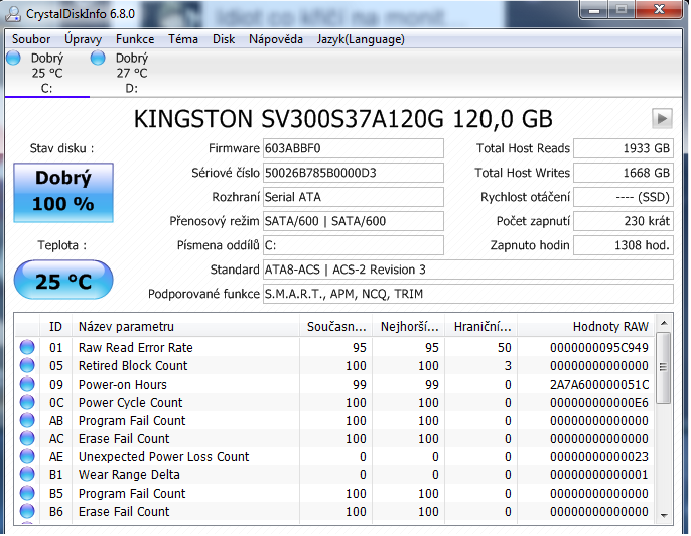The image size is (691, 536).
Task: Select the D: disk tab
Action: (131, 73)
